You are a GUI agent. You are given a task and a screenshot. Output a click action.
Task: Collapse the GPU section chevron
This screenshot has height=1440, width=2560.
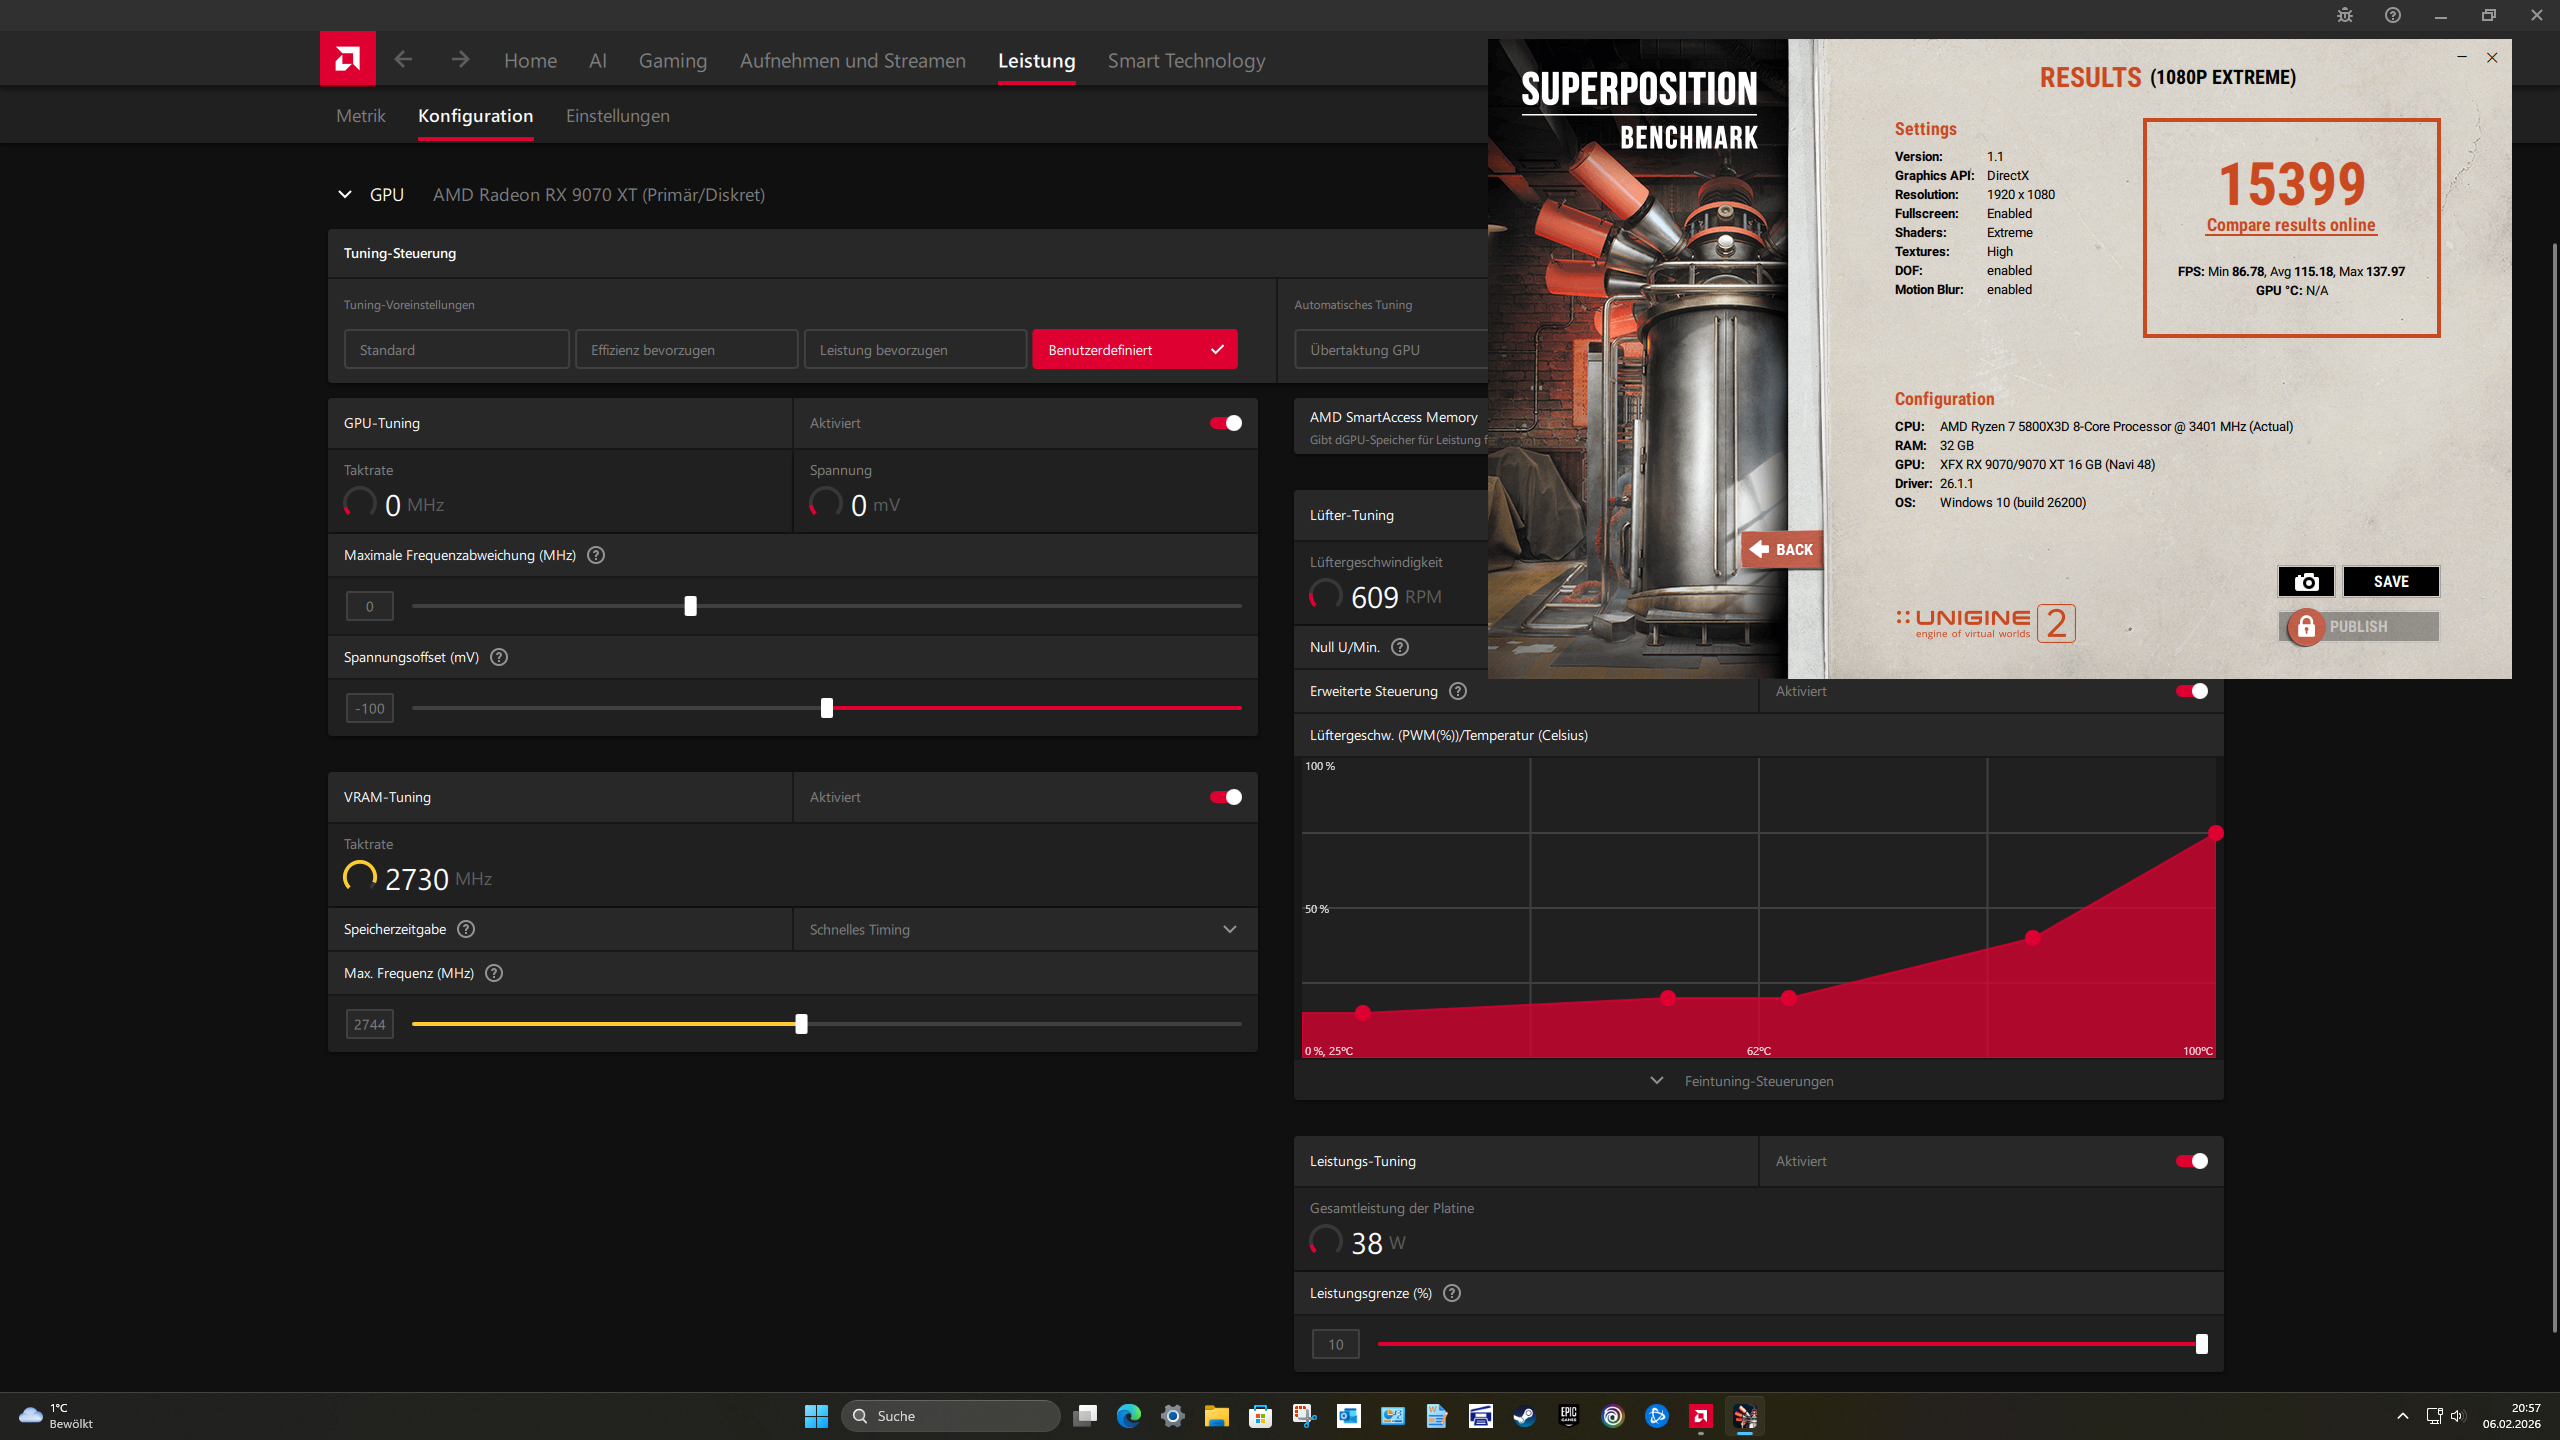[345, 195]
